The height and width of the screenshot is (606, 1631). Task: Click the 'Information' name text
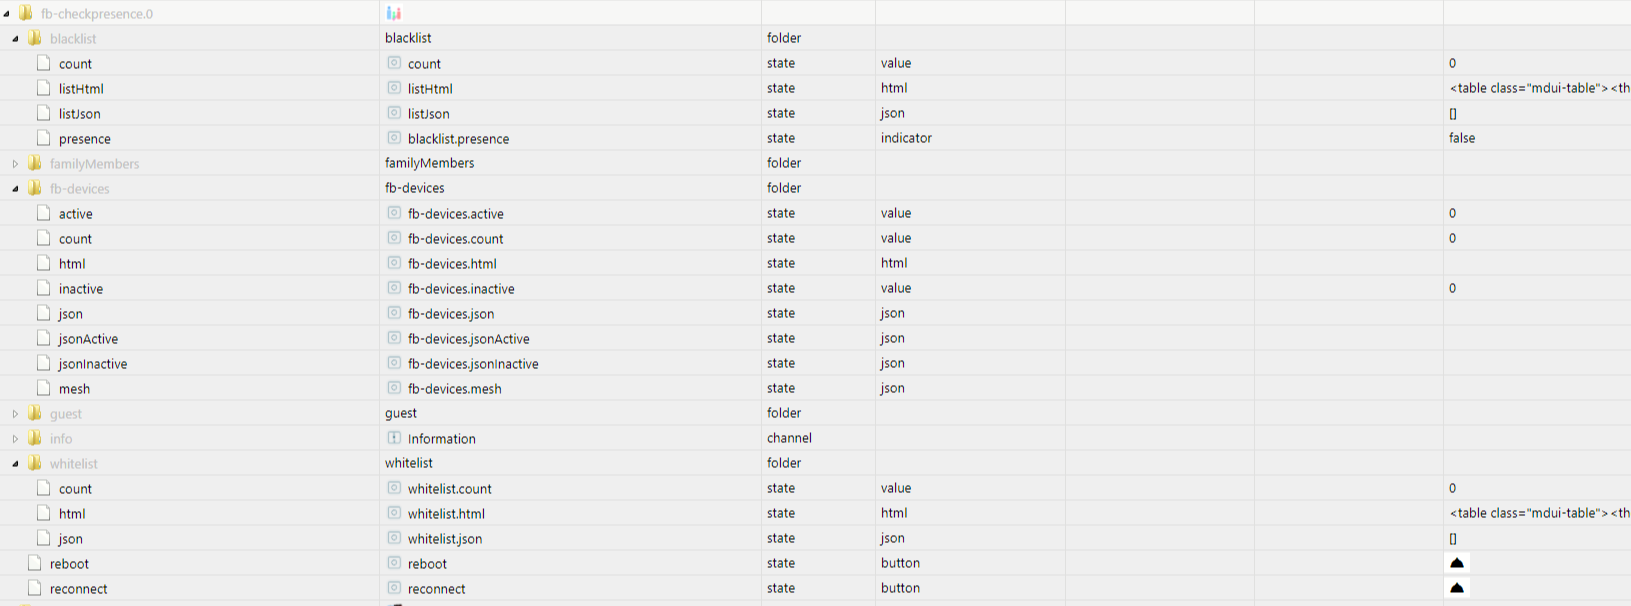coord(441,439)
